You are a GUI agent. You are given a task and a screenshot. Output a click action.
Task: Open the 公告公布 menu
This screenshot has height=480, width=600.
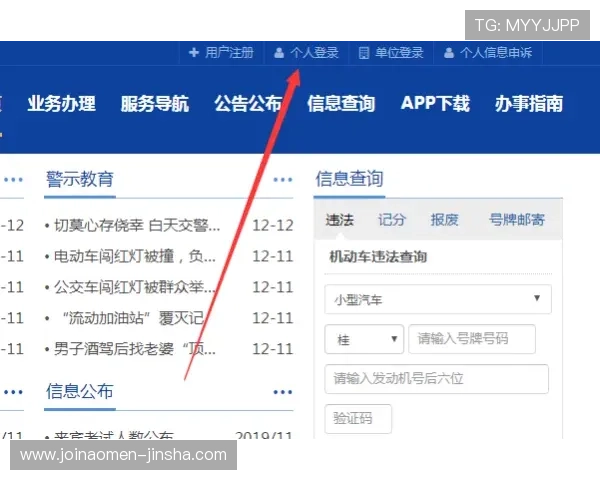click(248, 104)
